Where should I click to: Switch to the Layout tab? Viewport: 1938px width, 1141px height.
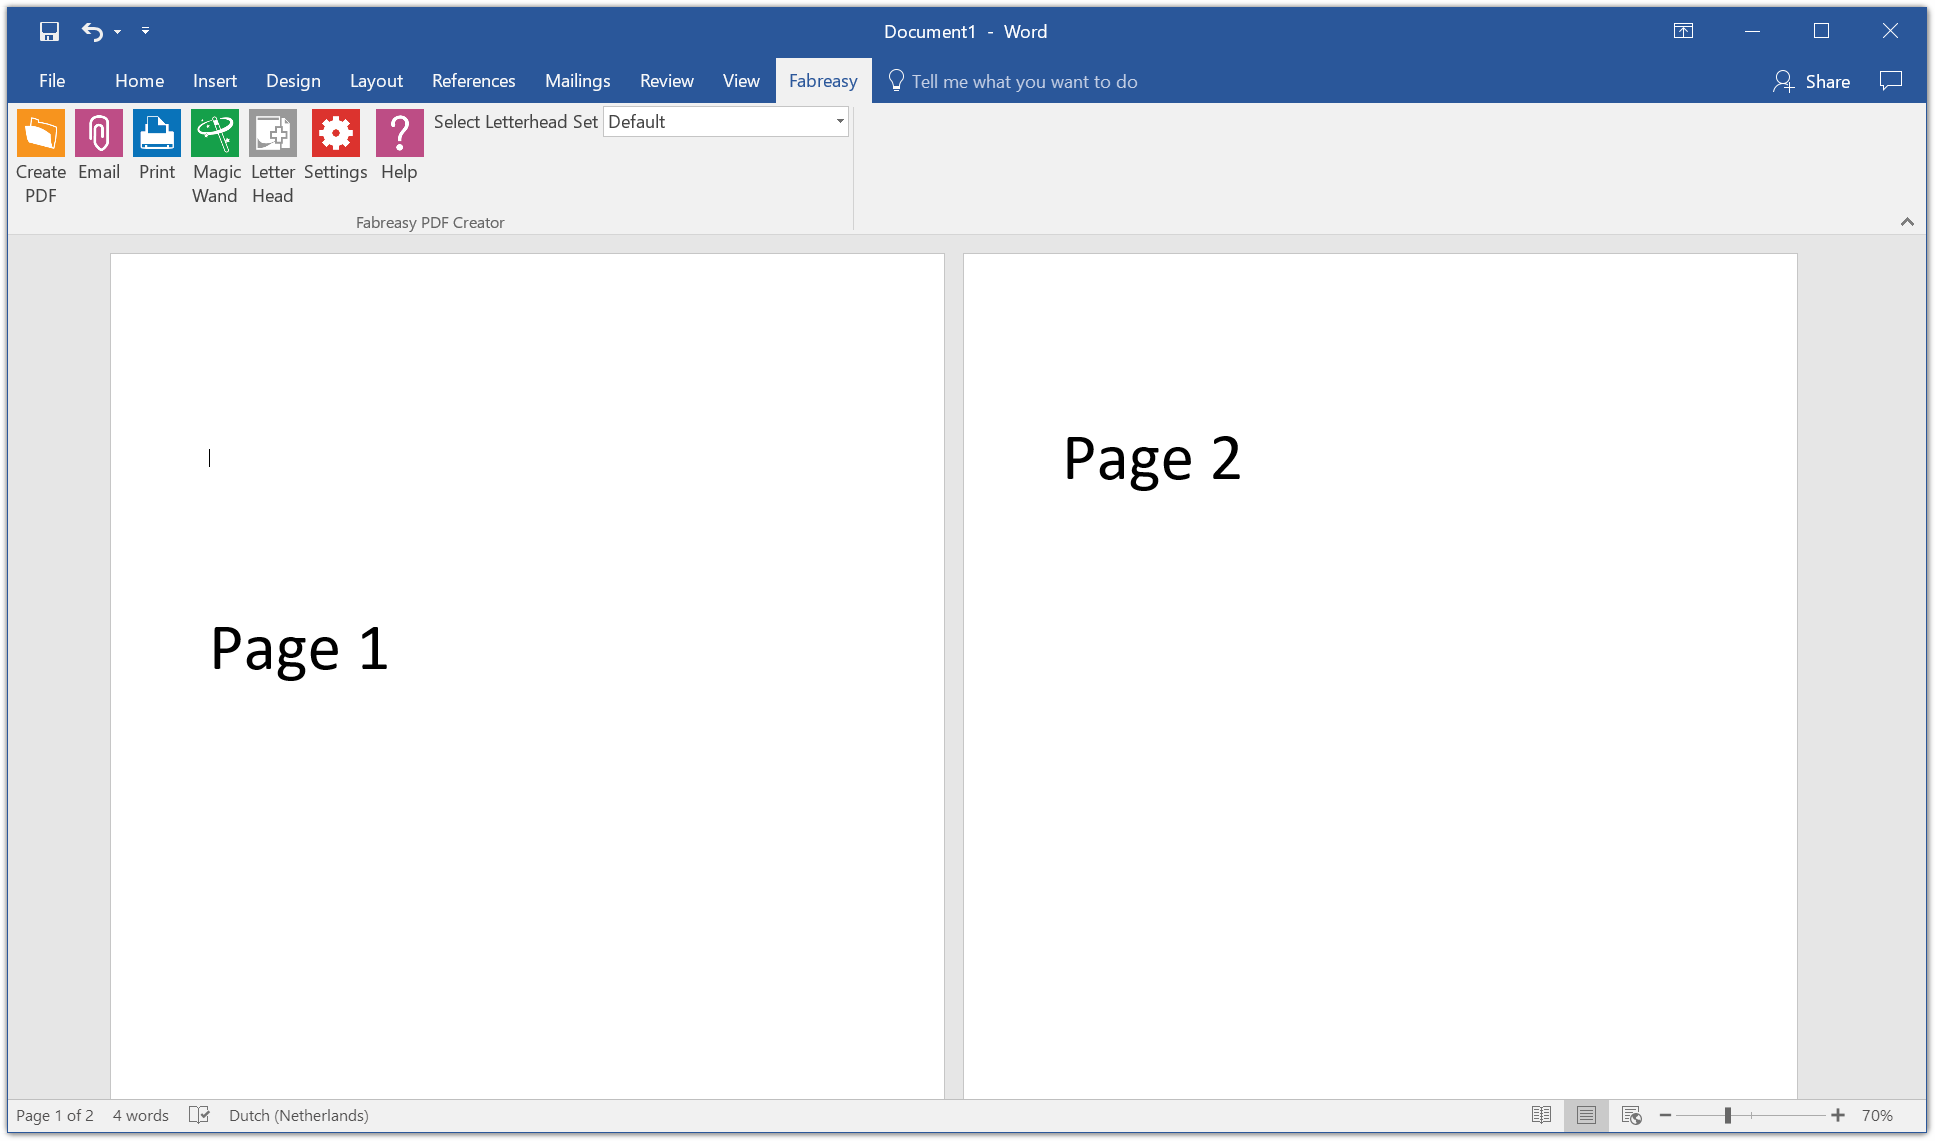(376, 81)
